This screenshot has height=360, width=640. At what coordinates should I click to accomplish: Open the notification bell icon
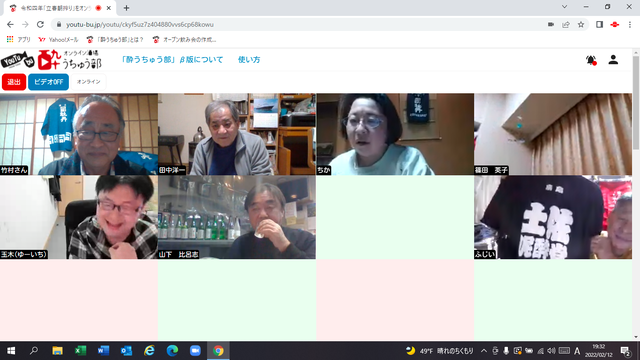coord(591,60)
